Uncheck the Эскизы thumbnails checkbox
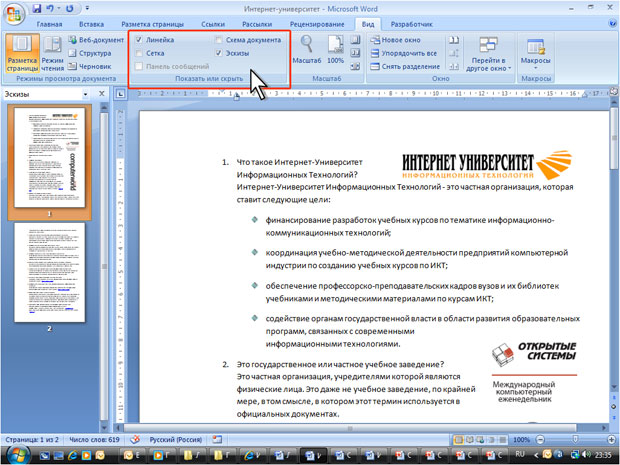The image size is (620, 465). point(219,53)
